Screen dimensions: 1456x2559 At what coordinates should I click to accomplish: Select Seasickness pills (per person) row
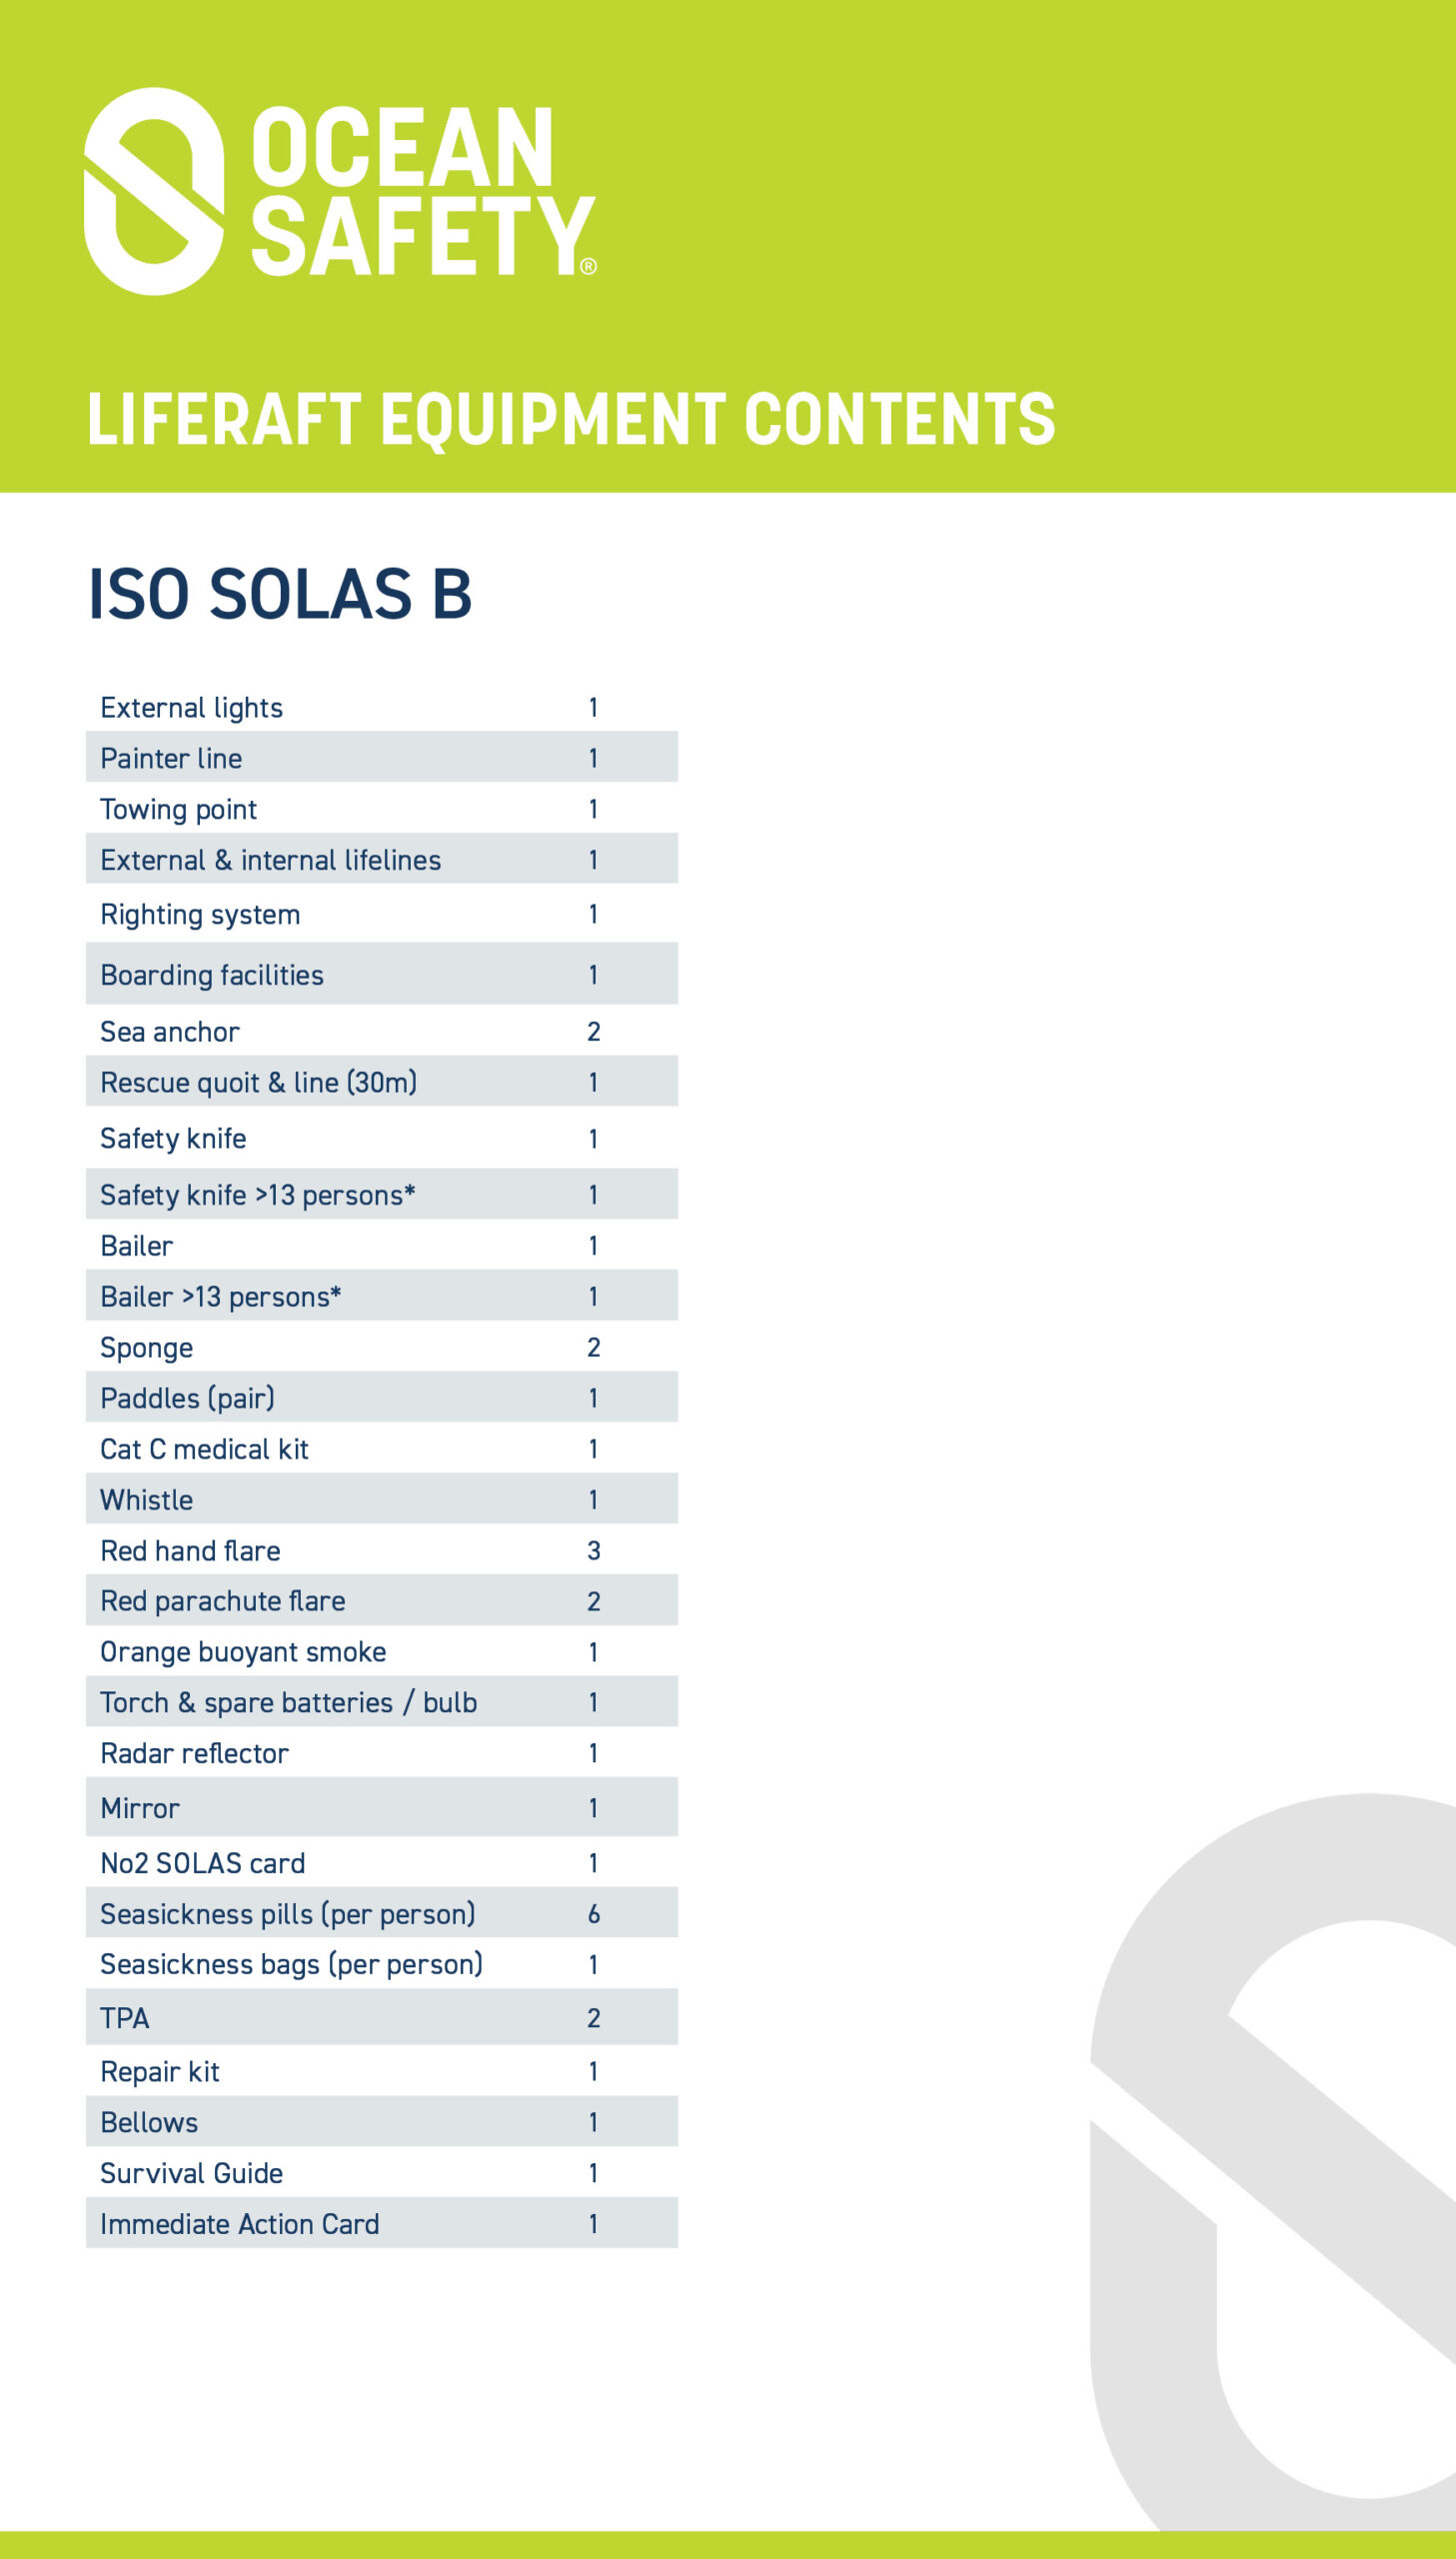coord(381,1913)
